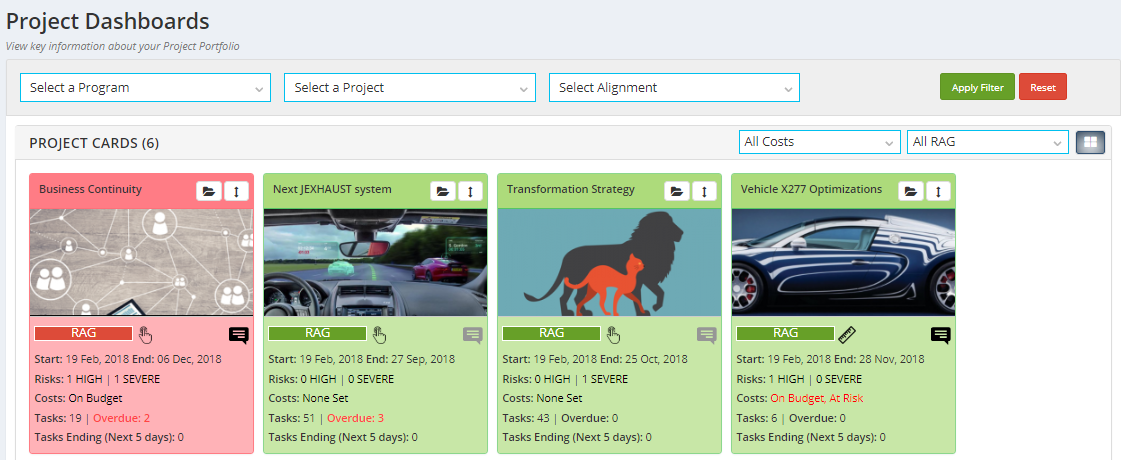Click 'Tasks: 51' on Next JEXHAUST card
Viewport: 1121px width, 462px height.
click(291, 418)
